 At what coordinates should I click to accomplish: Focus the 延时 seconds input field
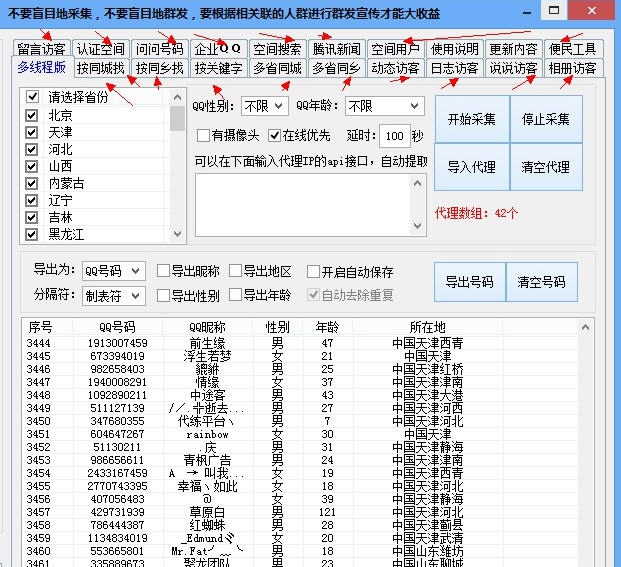pyautogui.click(x=394, y=136)
